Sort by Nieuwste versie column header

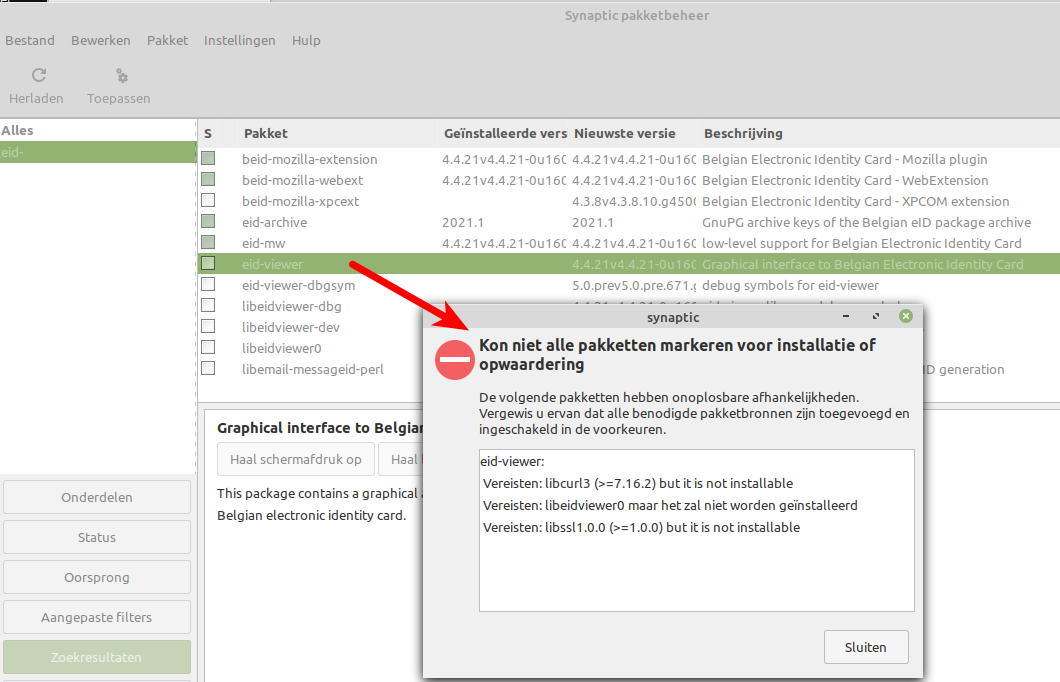(633, 134)
